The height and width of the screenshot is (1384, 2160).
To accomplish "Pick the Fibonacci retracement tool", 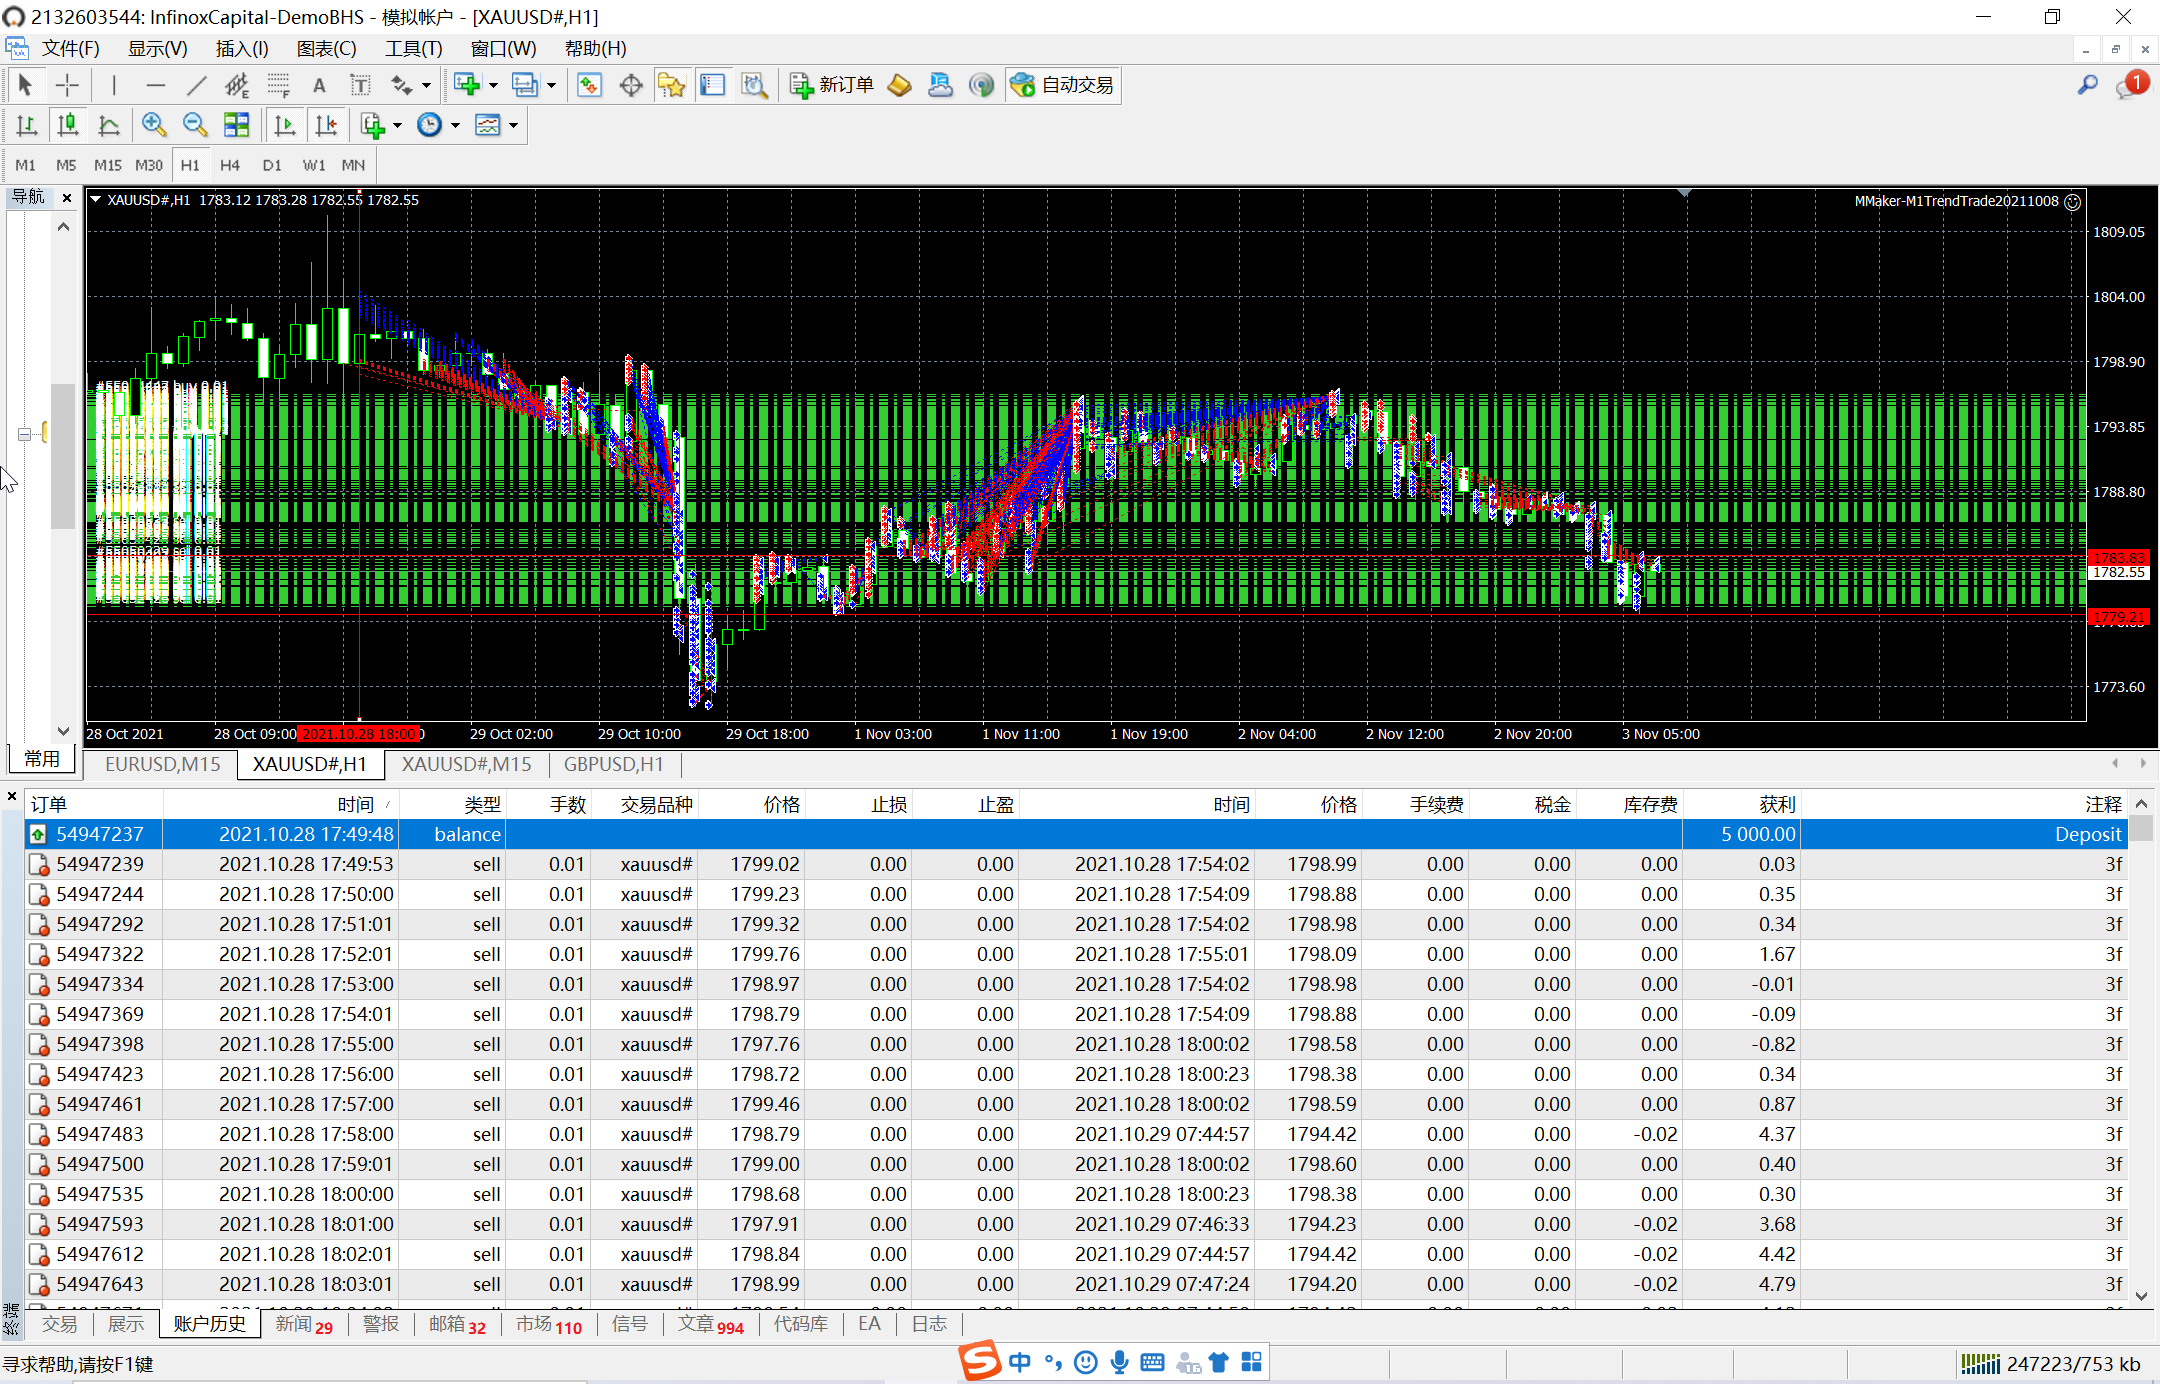I will [x=278, y=85].
